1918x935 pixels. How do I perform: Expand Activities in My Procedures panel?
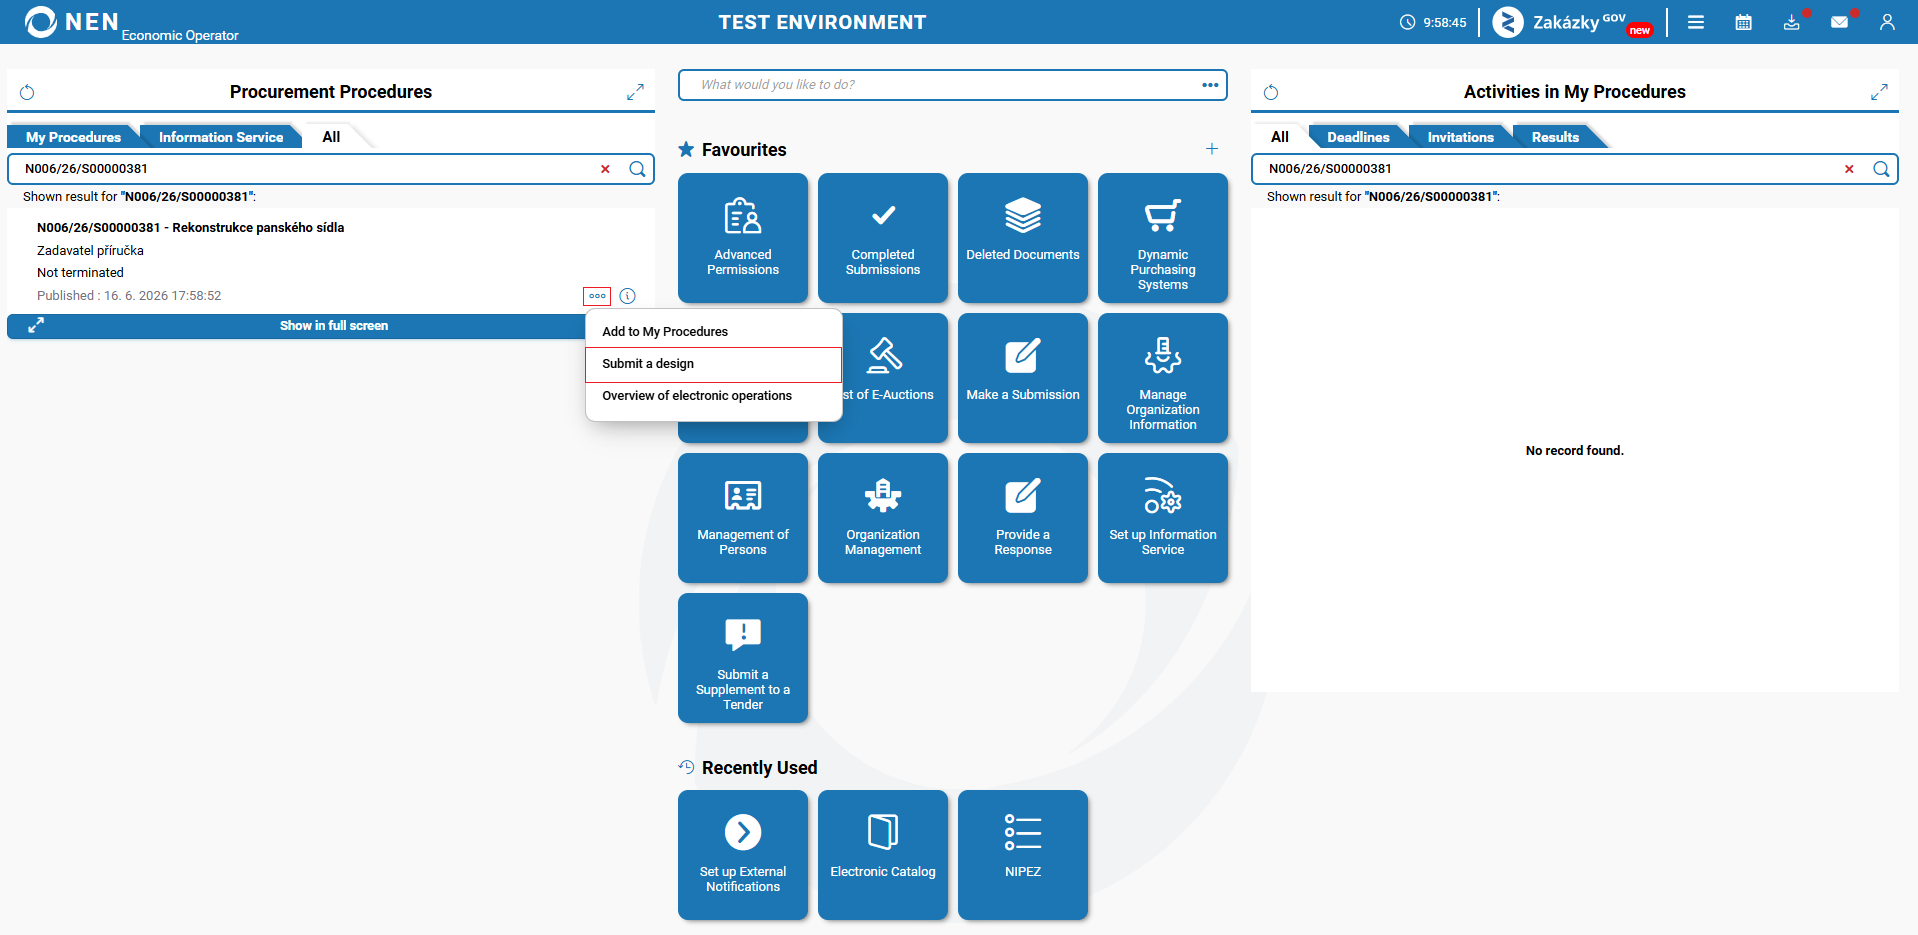coord(1879,92)
